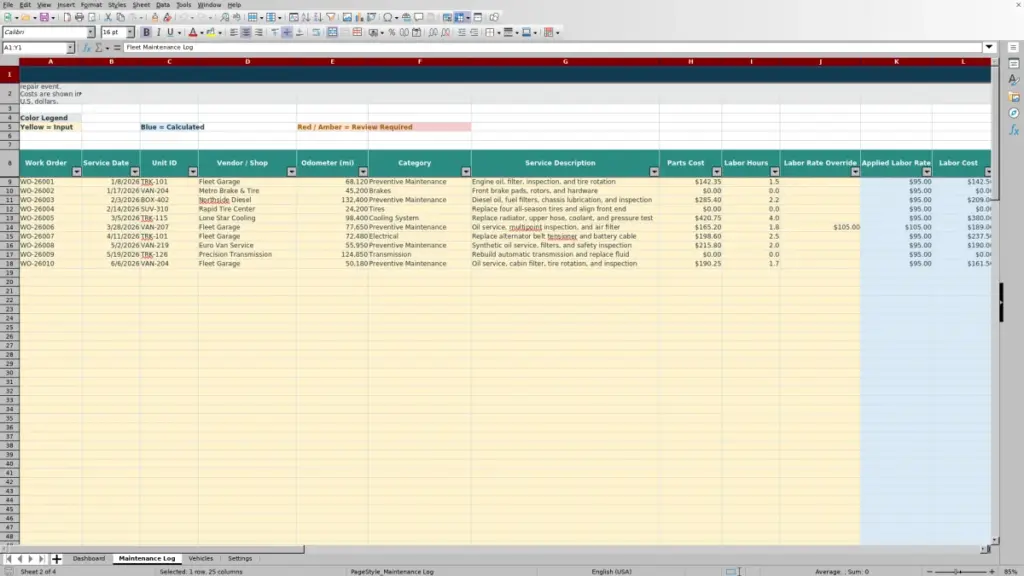1024x576 pixels.
Task: Click the Merge and Center Cells icon
Action: coord(332,33)
